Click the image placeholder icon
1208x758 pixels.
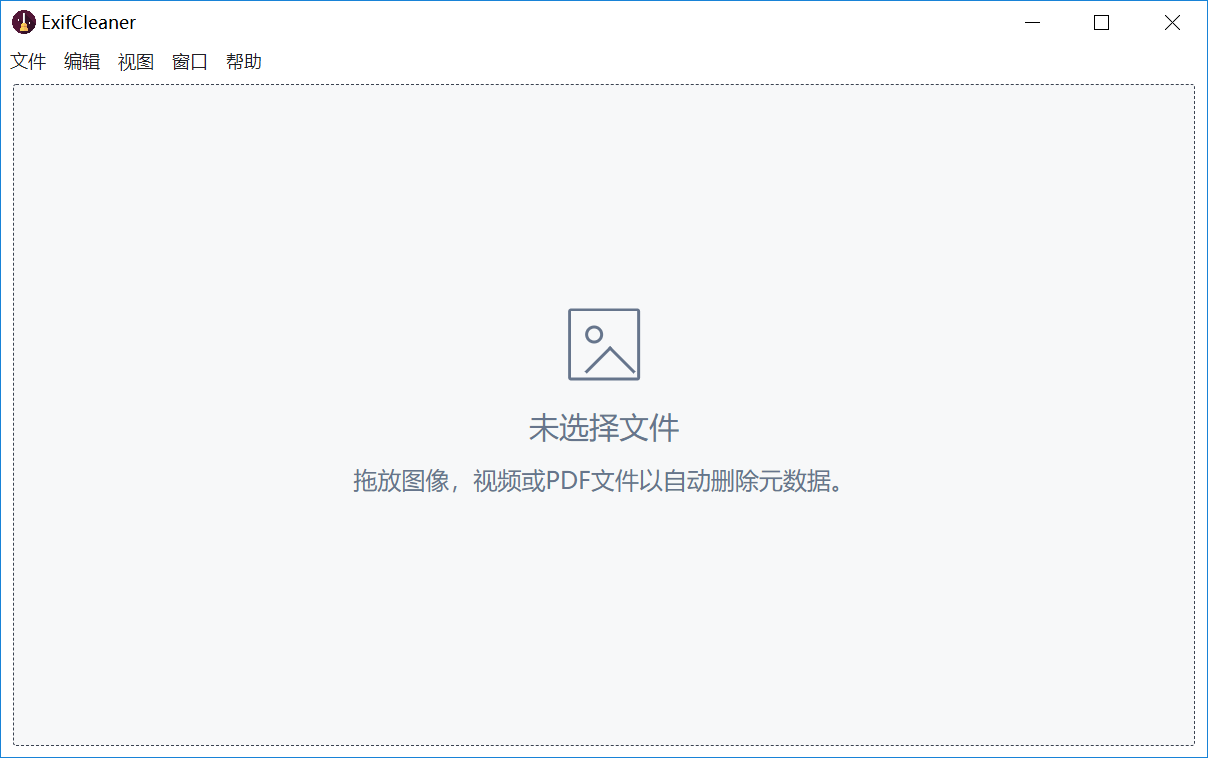(604, 344)
